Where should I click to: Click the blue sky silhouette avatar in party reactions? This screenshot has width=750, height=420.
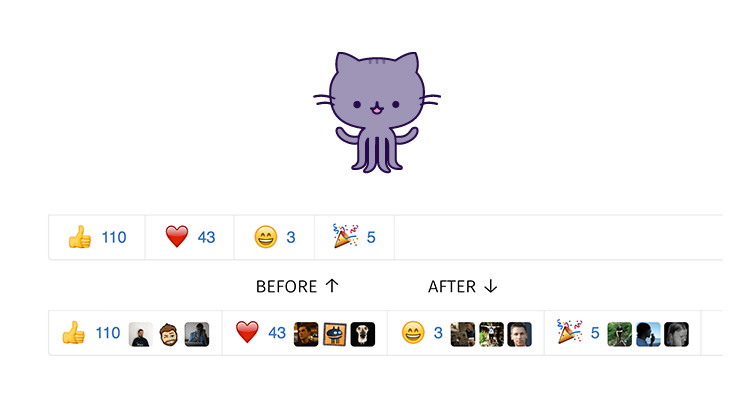click(x=648, y=334)
